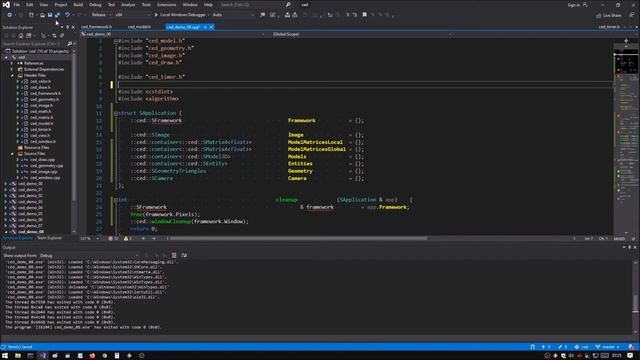Click the master branch in status bar
The image size is (640, 360).
click(607, 347)
